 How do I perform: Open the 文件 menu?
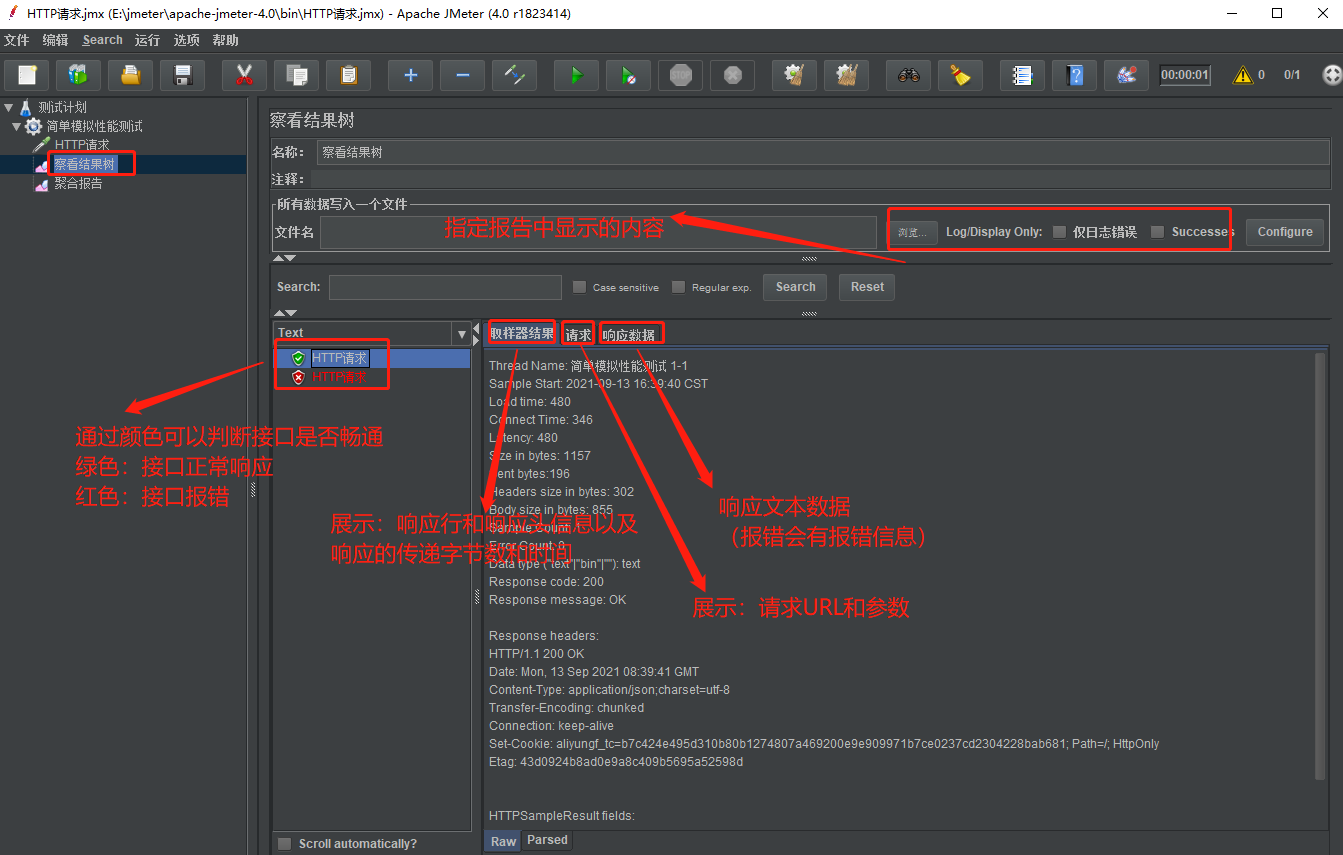click(17, 40)
